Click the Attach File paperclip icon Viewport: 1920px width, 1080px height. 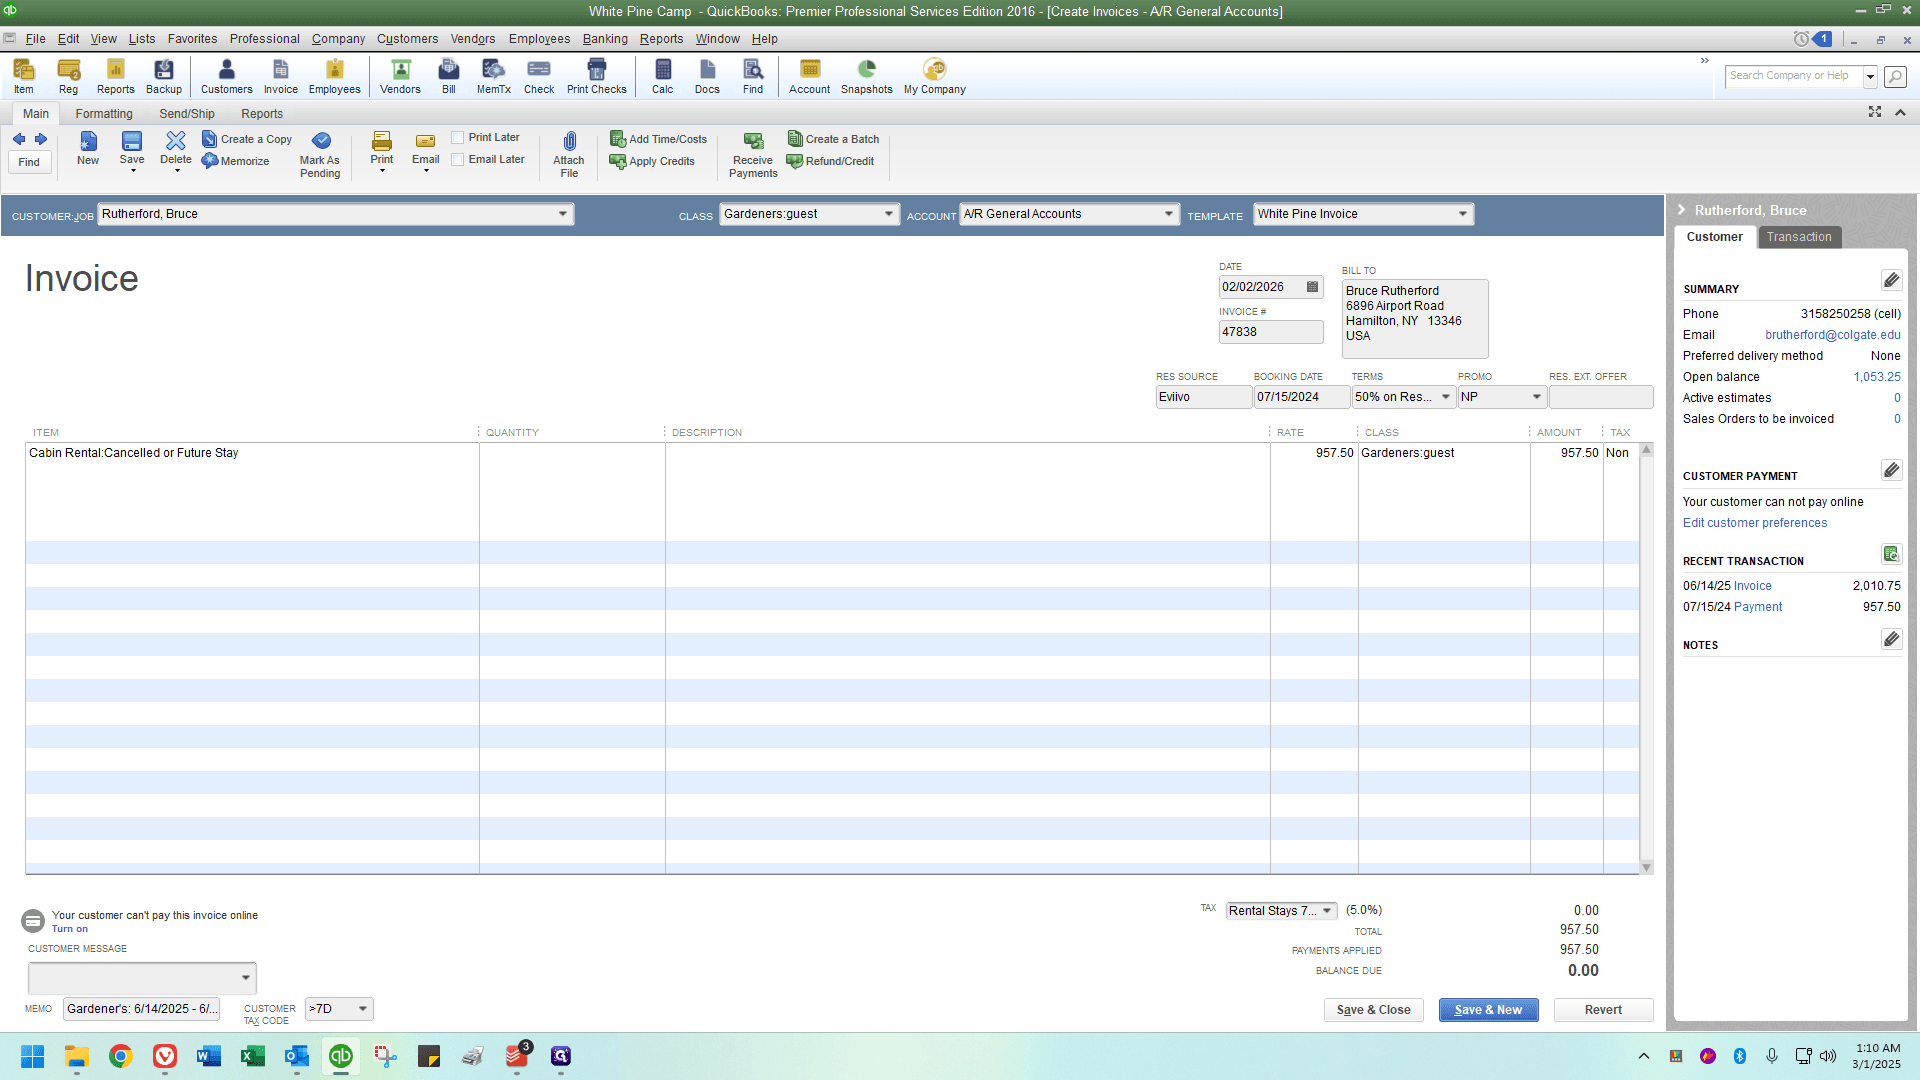tap(569, 154)
